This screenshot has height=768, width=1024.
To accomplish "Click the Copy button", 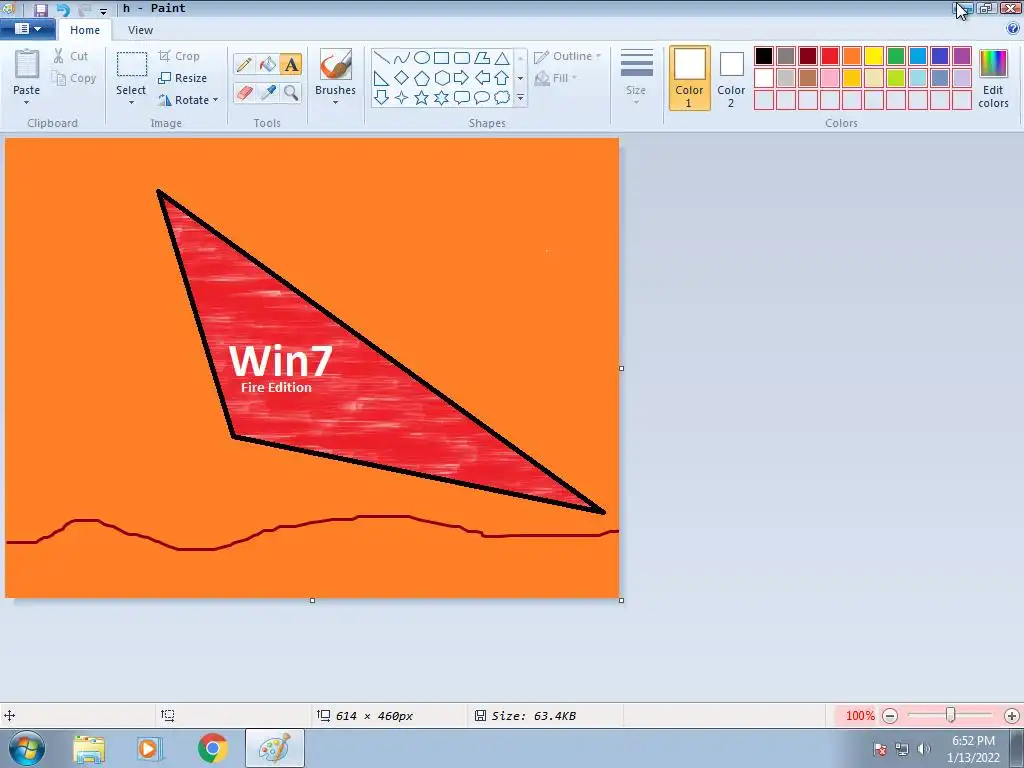I will pyautogui.click(x=74, y=78).
